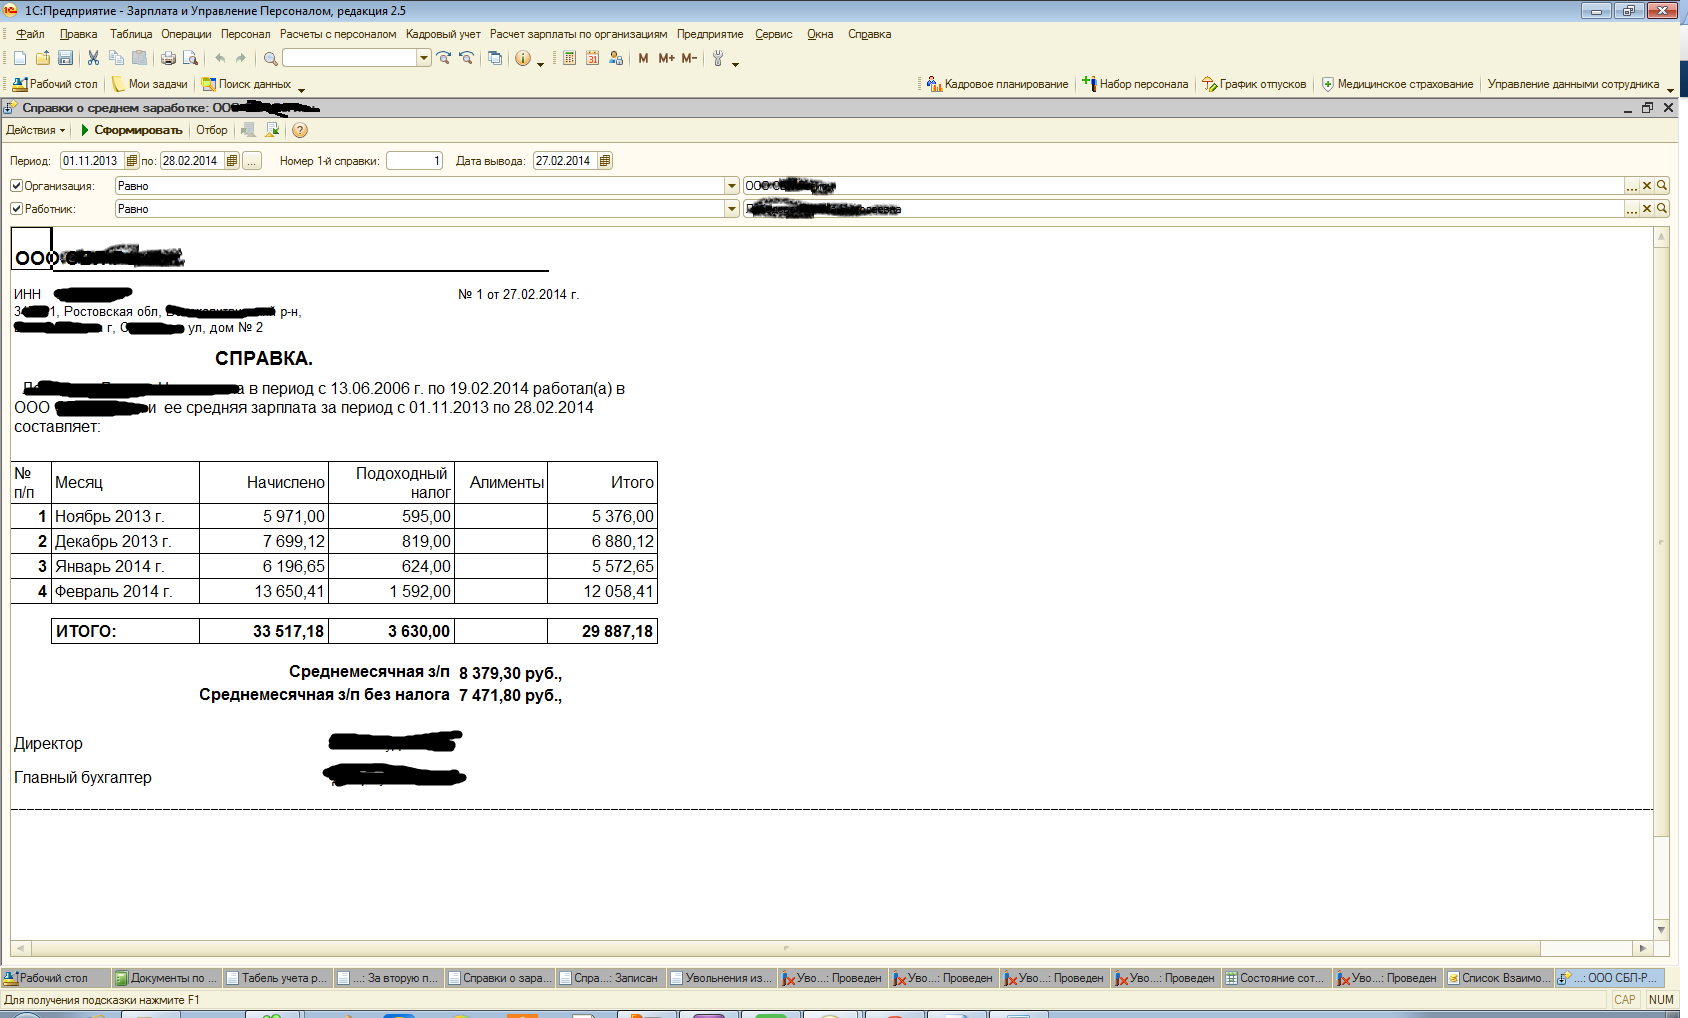Viewport: 1688px width, 1018px height.
Task: Click the Find next icon
Action: tap(444, 58)
